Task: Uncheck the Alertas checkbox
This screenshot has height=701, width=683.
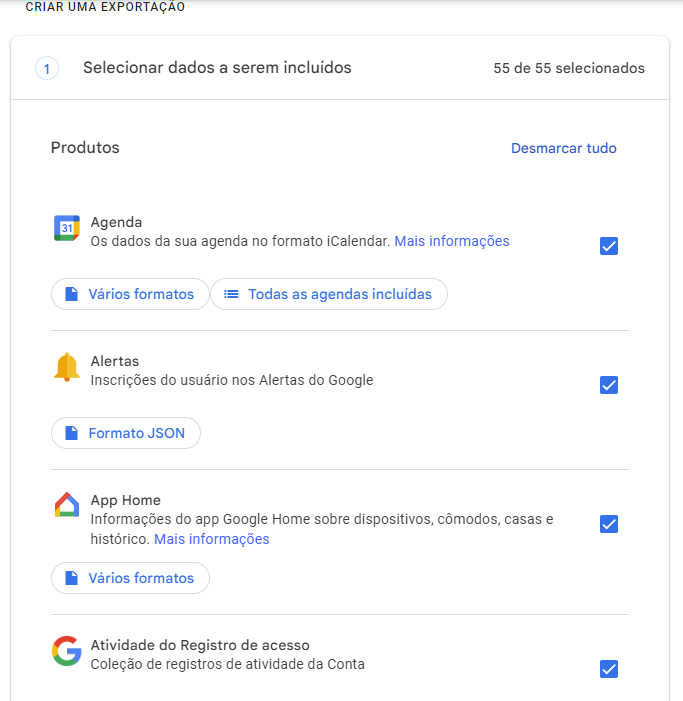Action: 609,385
